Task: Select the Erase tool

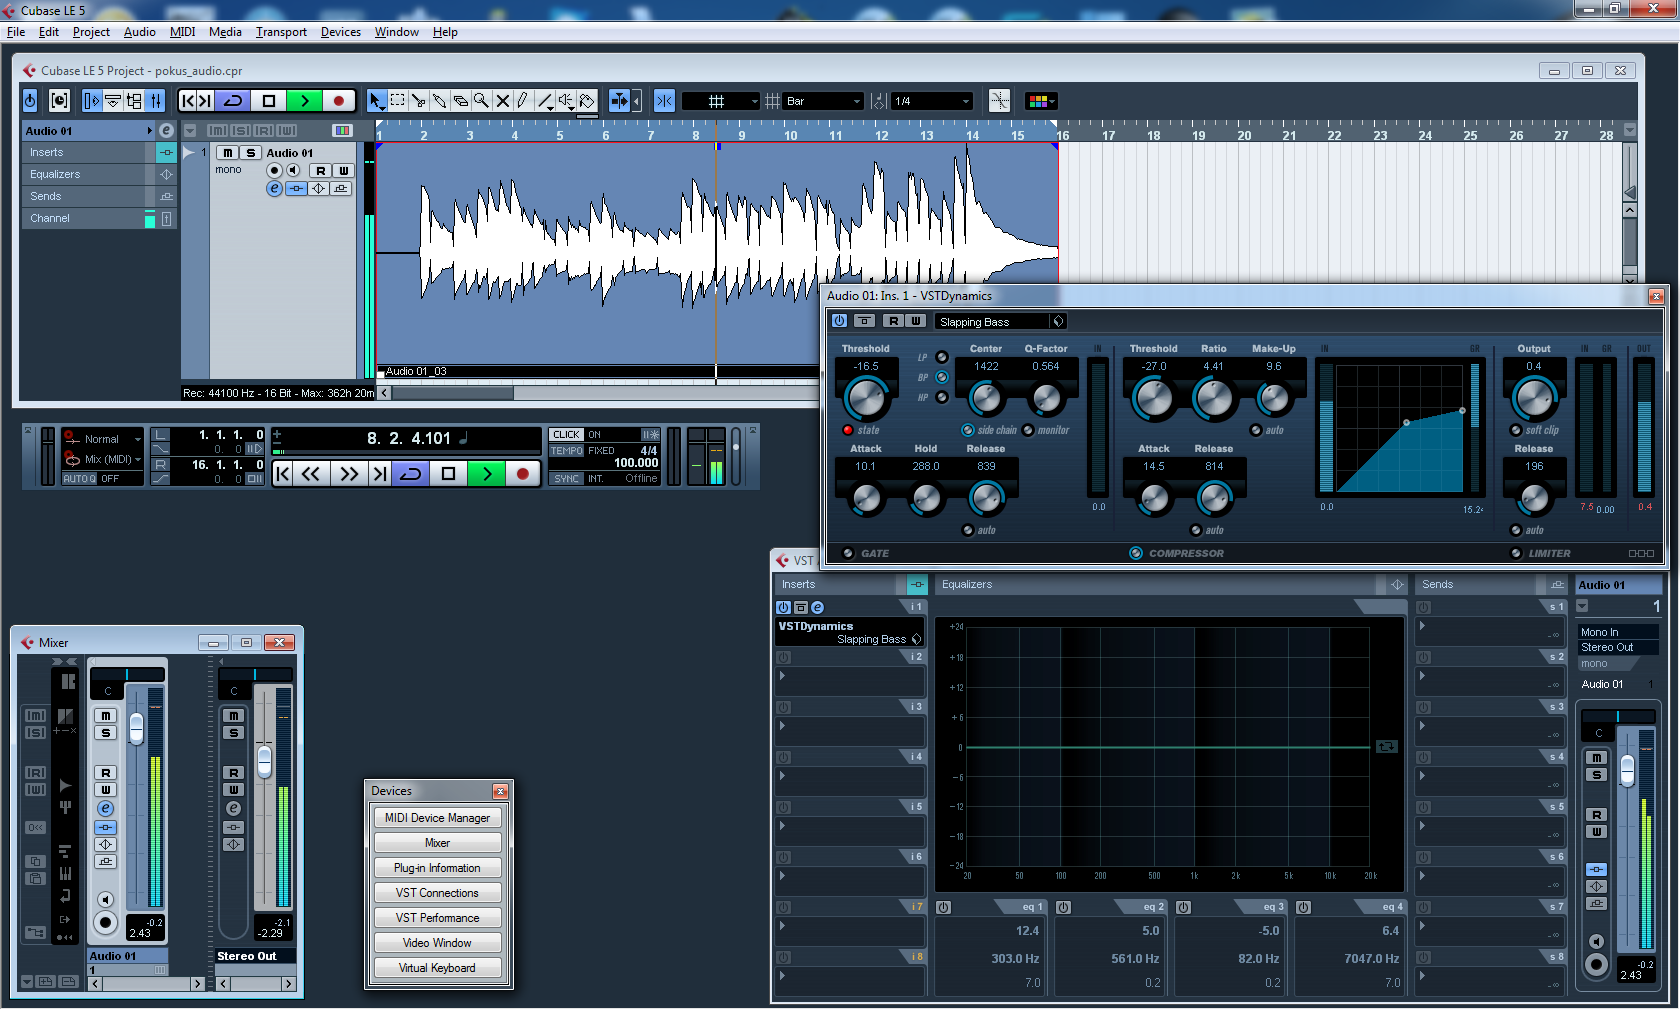Action: click(x=460, y=101)
